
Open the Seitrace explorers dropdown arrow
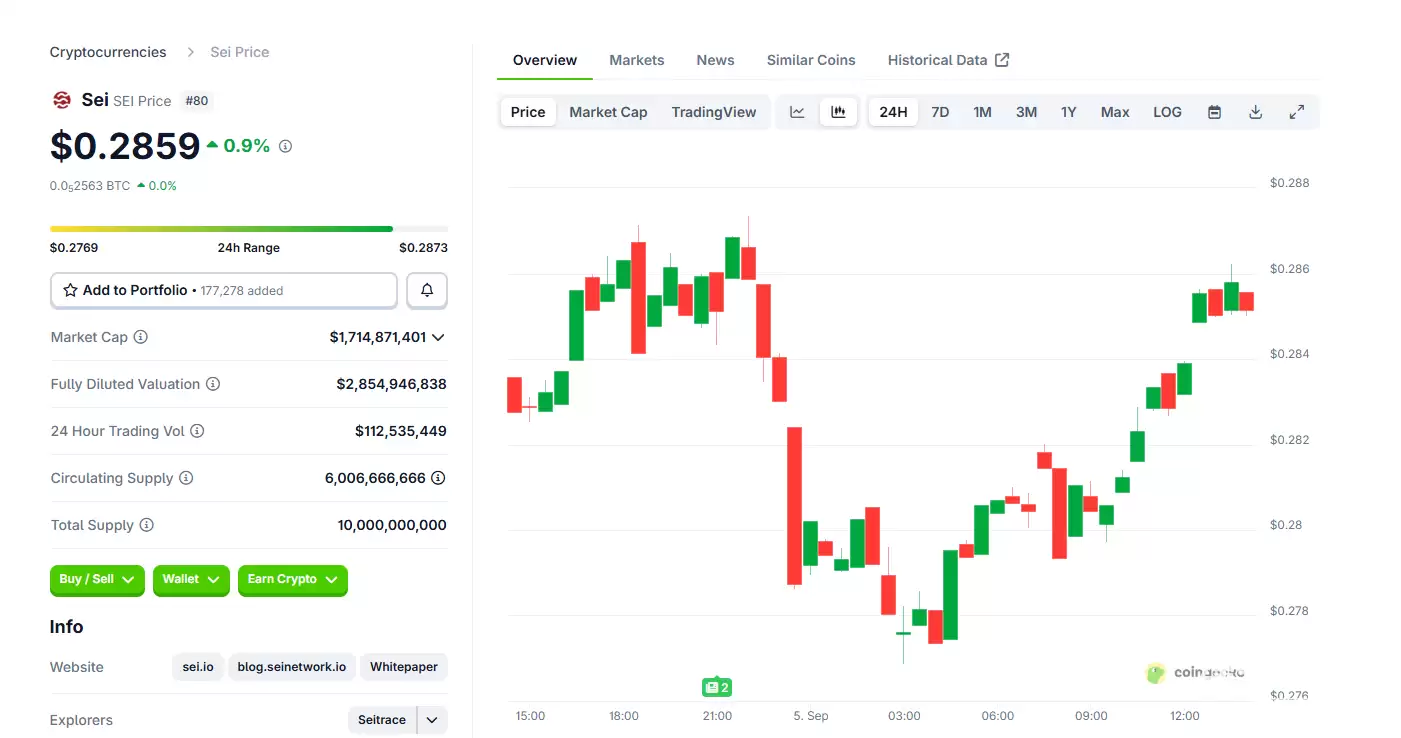pyautogui.click(x=432, y=720)
